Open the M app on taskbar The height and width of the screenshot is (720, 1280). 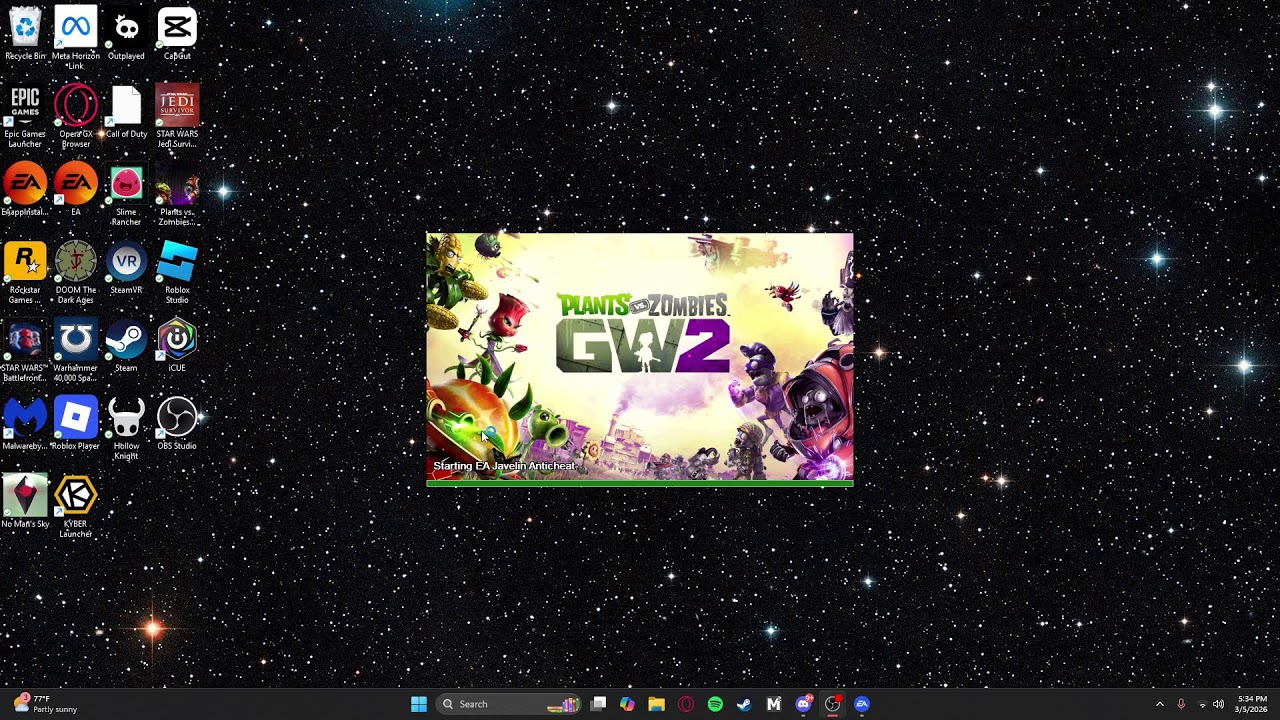[773, 704]
